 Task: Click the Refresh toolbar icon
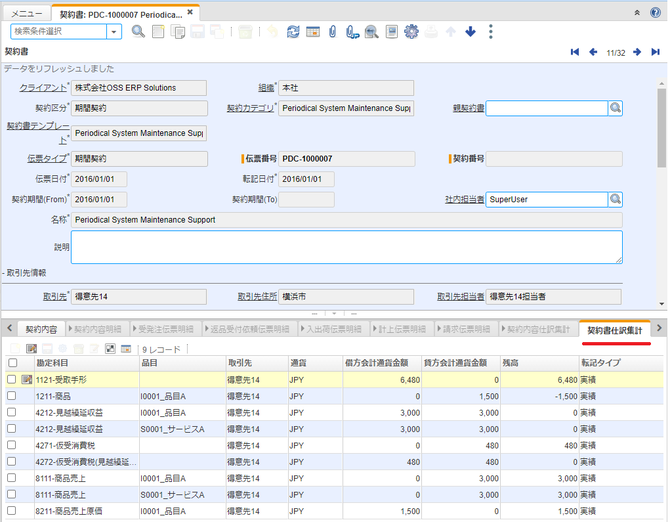293,32
